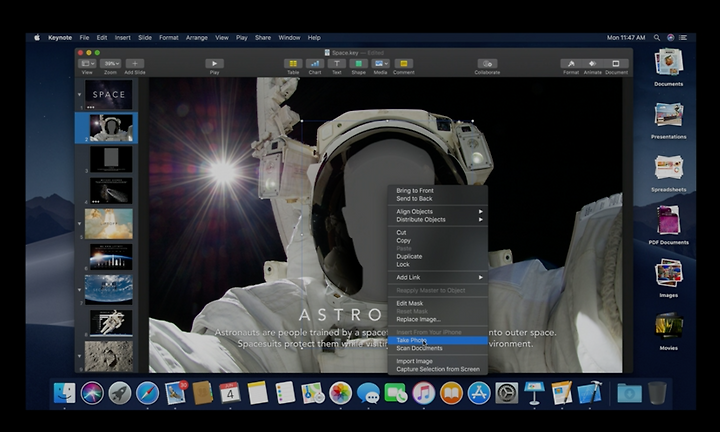Insert a table using the Table toolbar icon

[293, 64]
